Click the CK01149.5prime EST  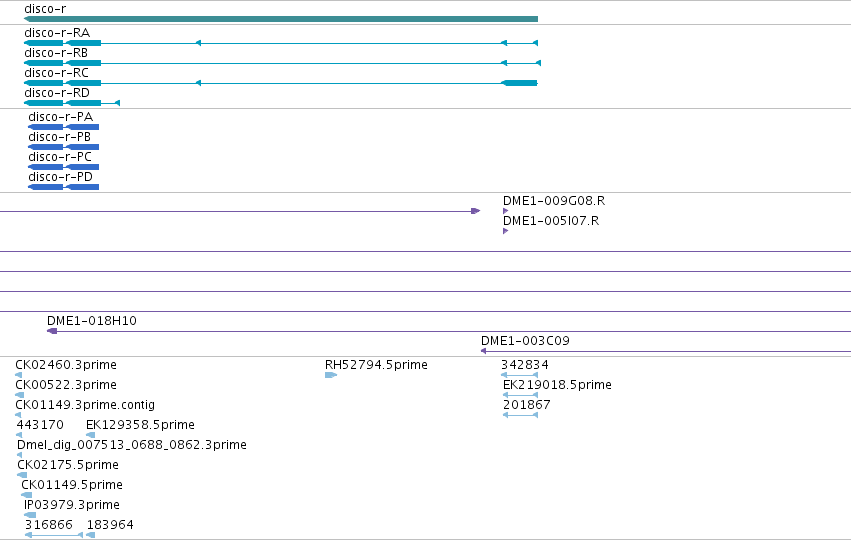[72, 485]
